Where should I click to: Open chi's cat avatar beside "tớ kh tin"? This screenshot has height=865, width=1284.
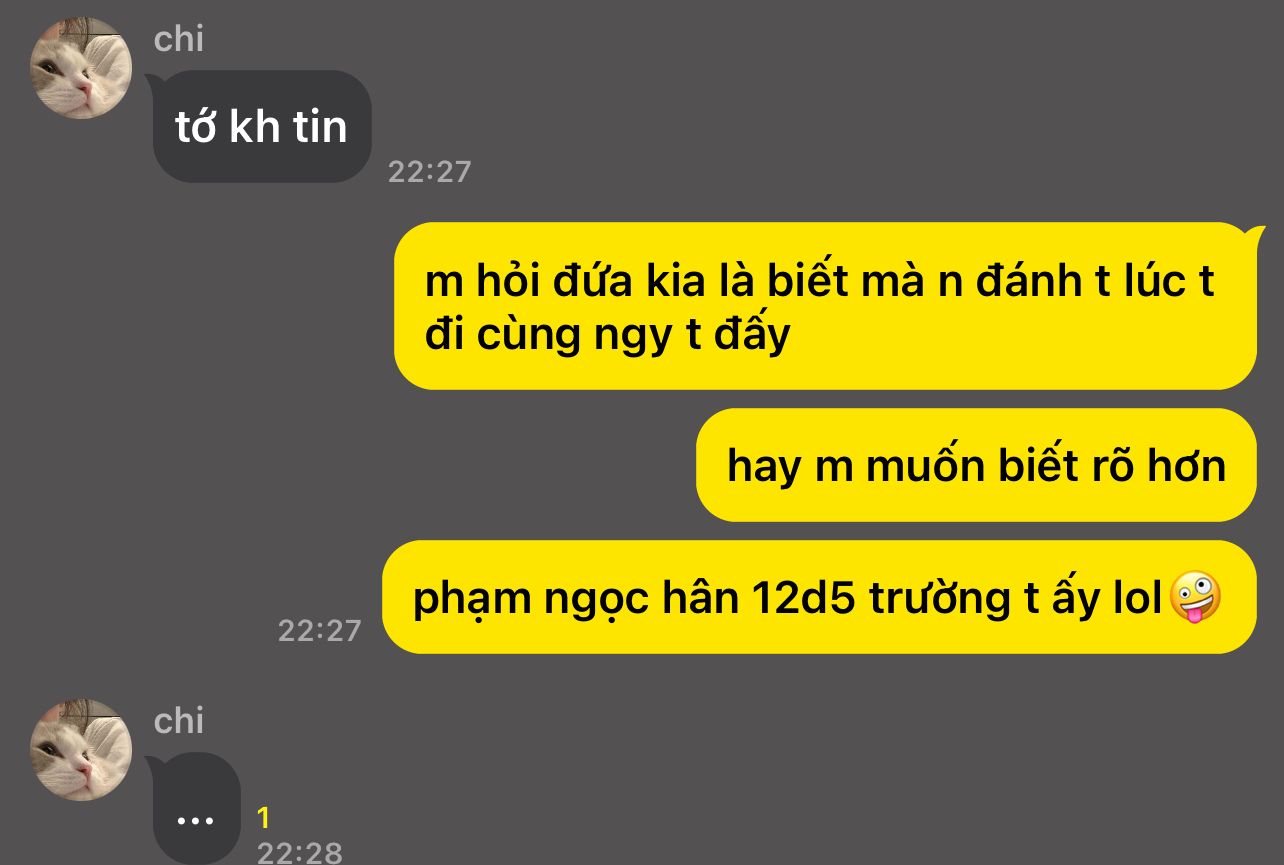click(81, 68)
